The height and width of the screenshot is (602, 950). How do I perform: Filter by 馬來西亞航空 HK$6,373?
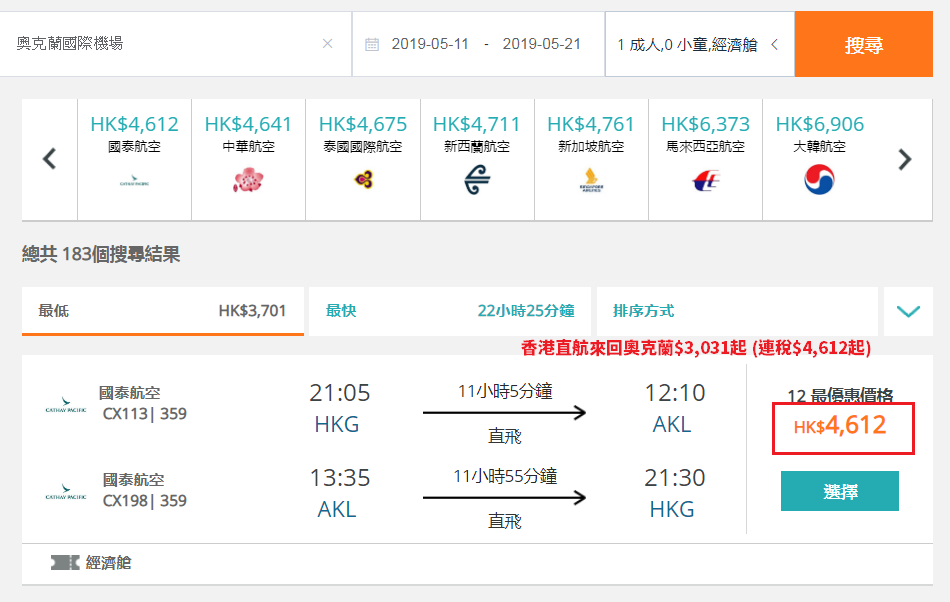tap(705, 159)
